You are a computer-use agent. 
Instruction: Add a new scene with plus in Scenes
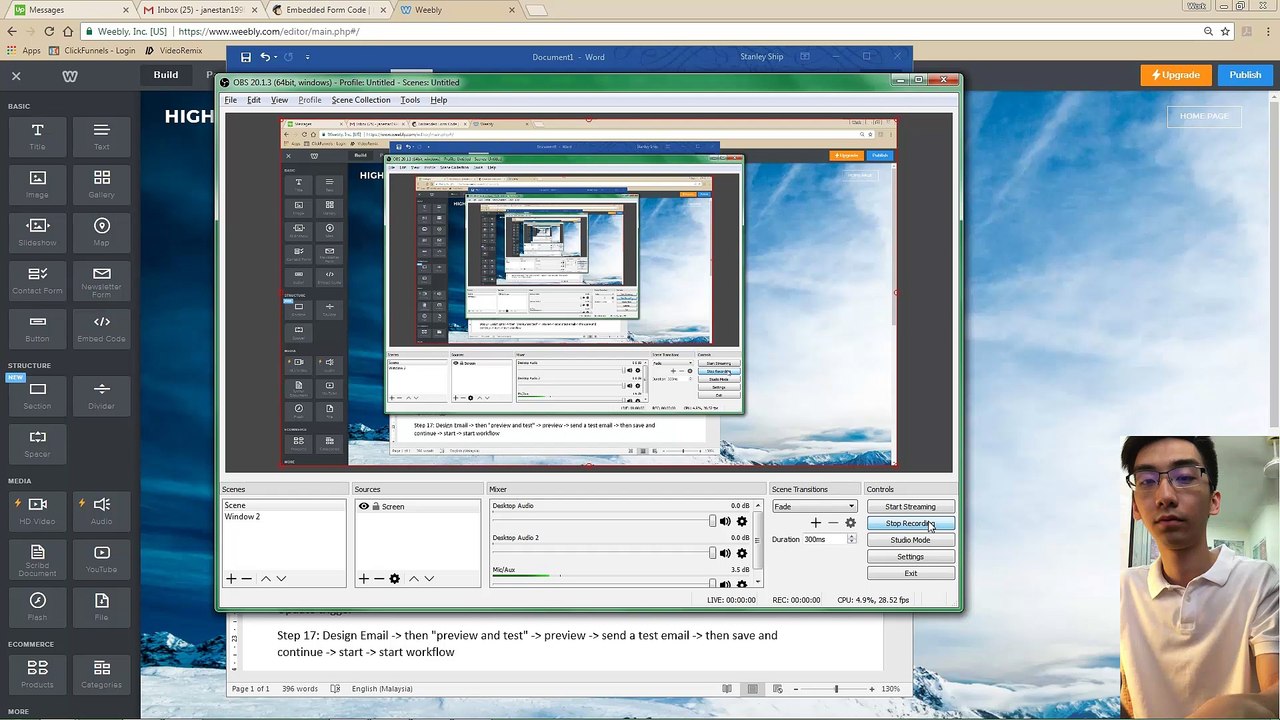tap(231, 579)
